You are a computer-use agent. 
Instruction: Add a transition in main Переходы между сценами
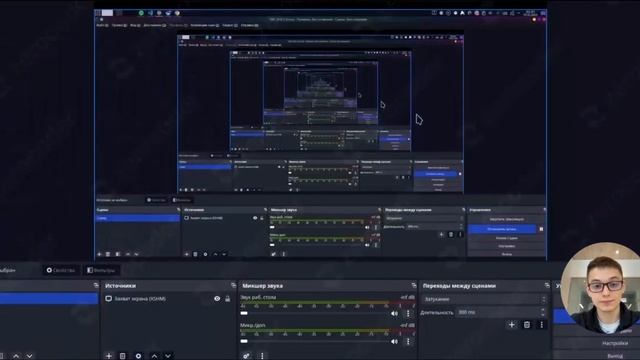click(x=512, y=325)
